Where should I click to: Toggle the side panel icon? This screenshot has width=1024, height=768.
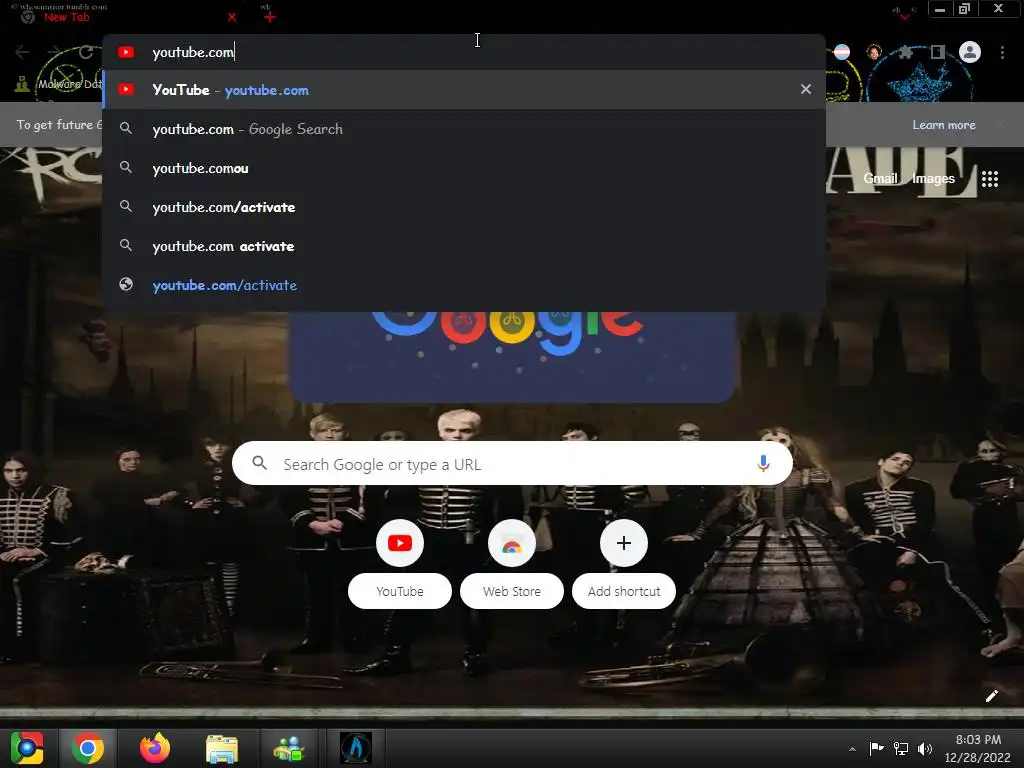tap(937, 52)
